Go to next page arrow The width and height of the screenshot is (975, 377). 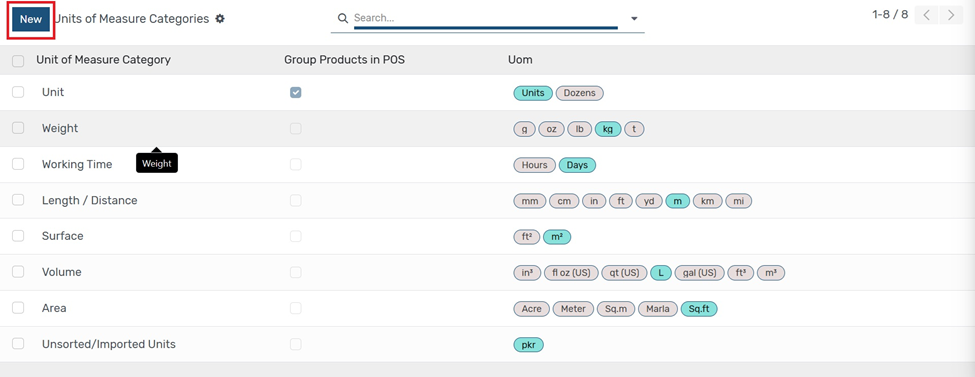pos(951,15)
